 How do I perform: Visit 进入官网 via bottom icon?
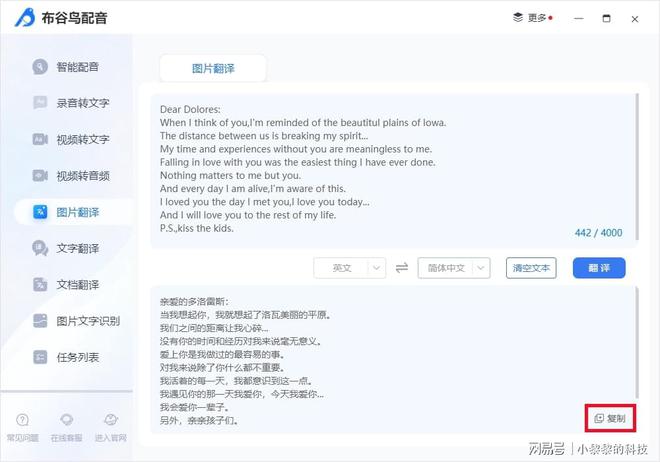pyautogui.click(x=111, y=420)
